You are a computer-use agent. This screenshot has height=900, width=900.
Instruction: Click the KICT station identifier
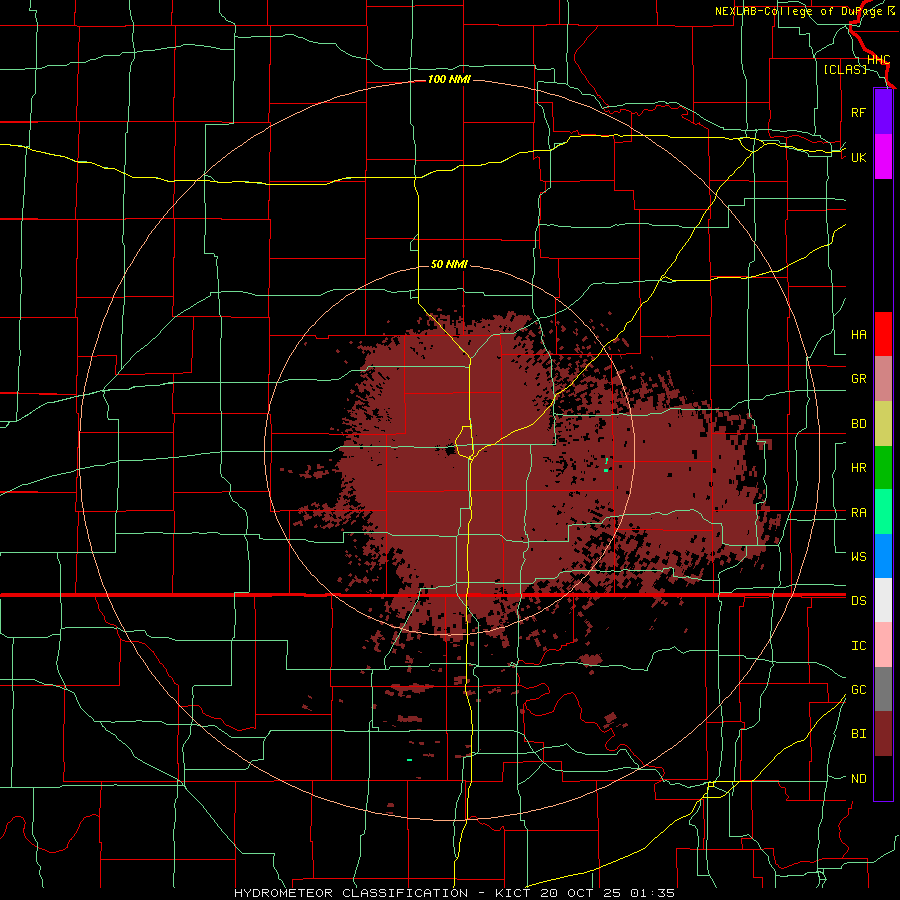[x=514, y=893]
